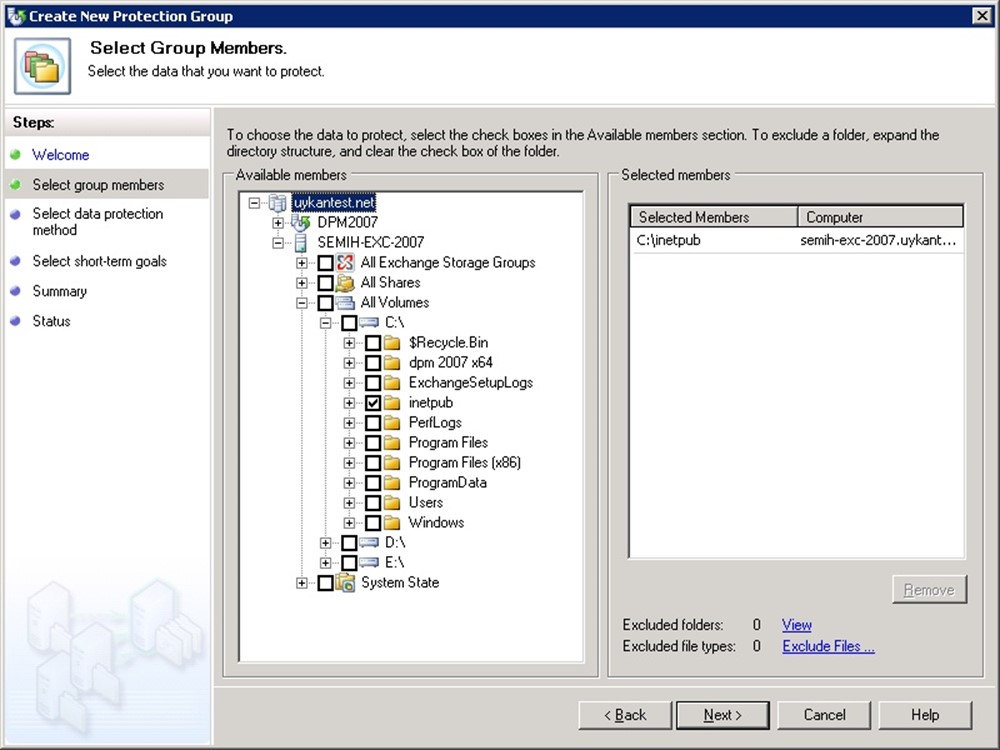Uncheck the inetpub folder checkbox
1000x750 pixels.
point(373,402)
